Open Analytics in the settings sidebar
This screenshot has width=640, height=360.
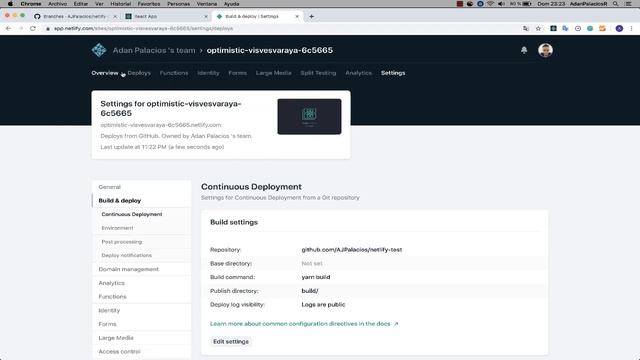[x=111, y=283]
